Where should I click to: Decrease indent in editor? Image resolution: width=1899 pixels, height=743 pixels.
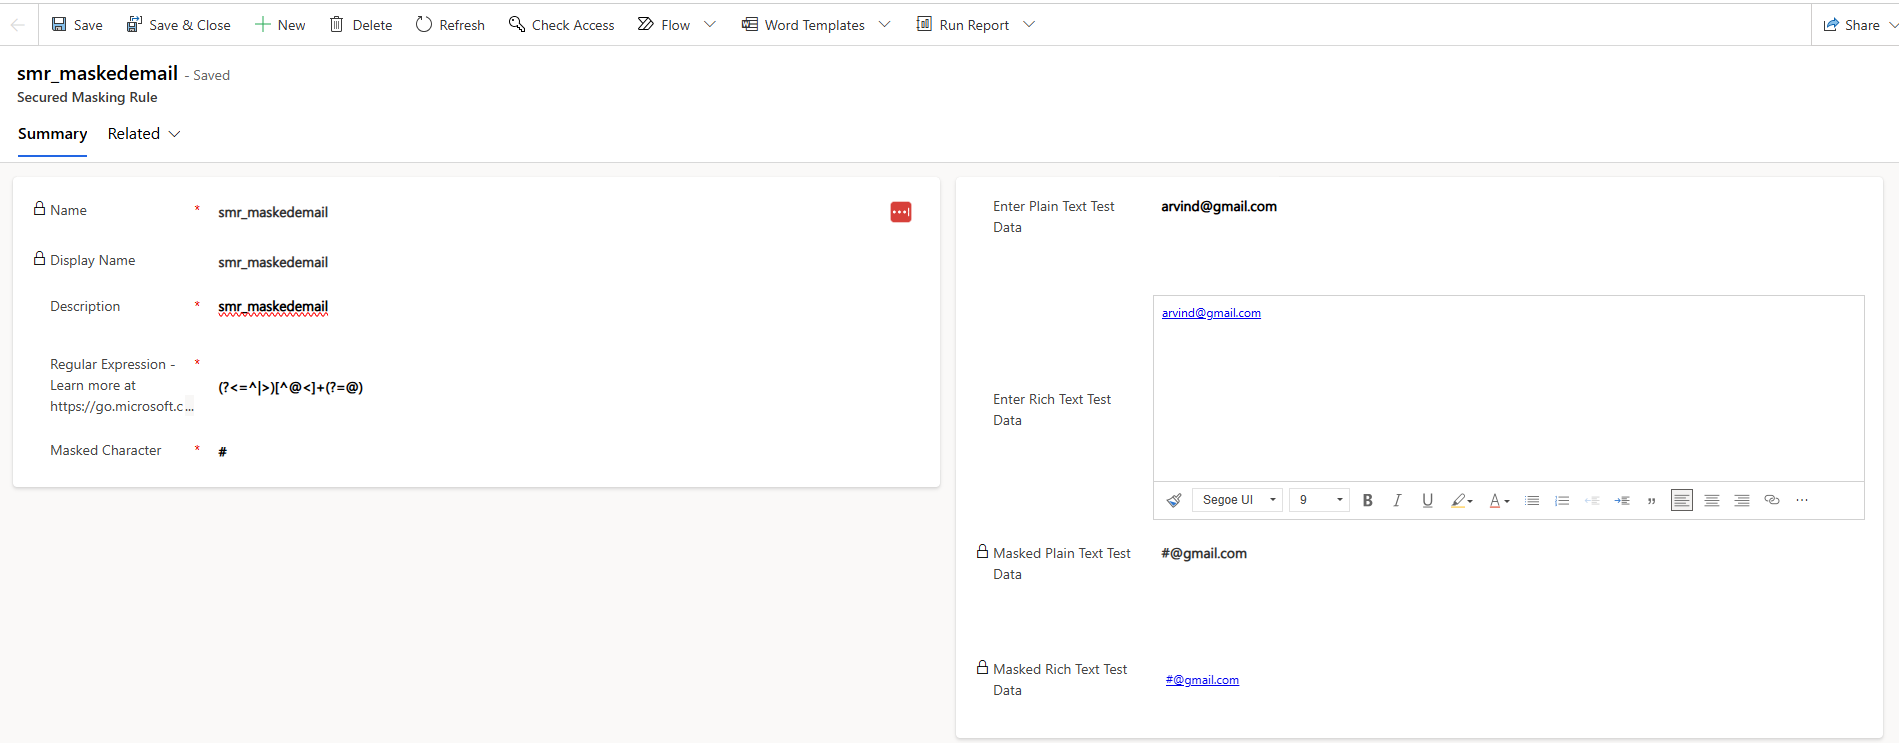1592,500
